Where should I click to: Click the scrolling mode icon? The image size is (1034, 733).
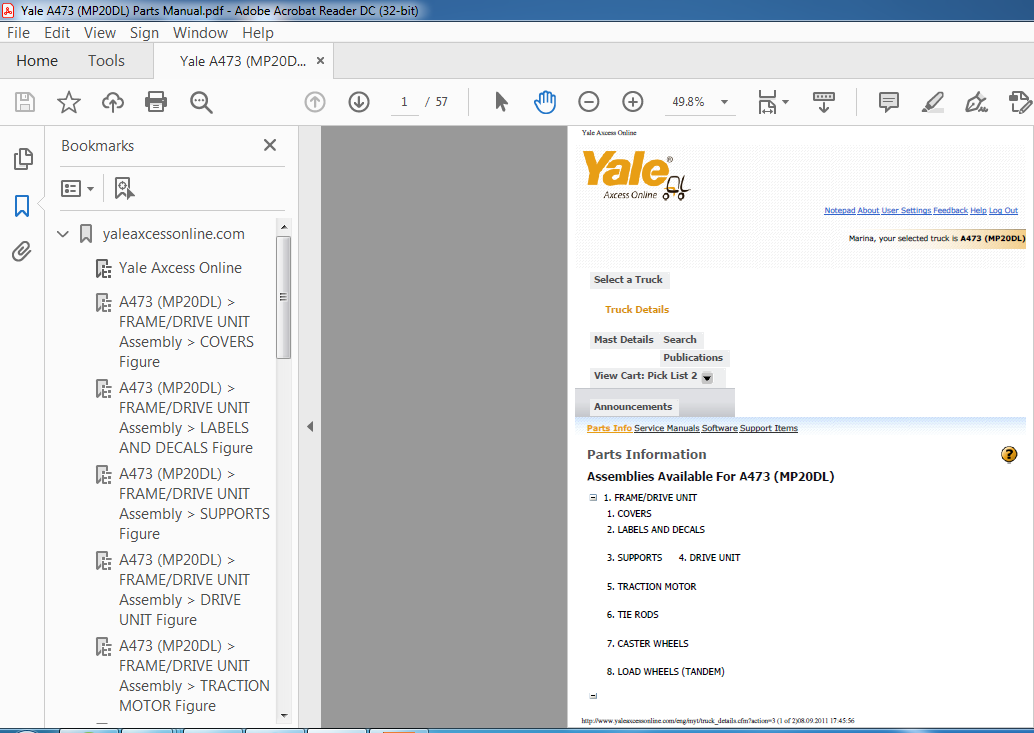pos(824,102)
